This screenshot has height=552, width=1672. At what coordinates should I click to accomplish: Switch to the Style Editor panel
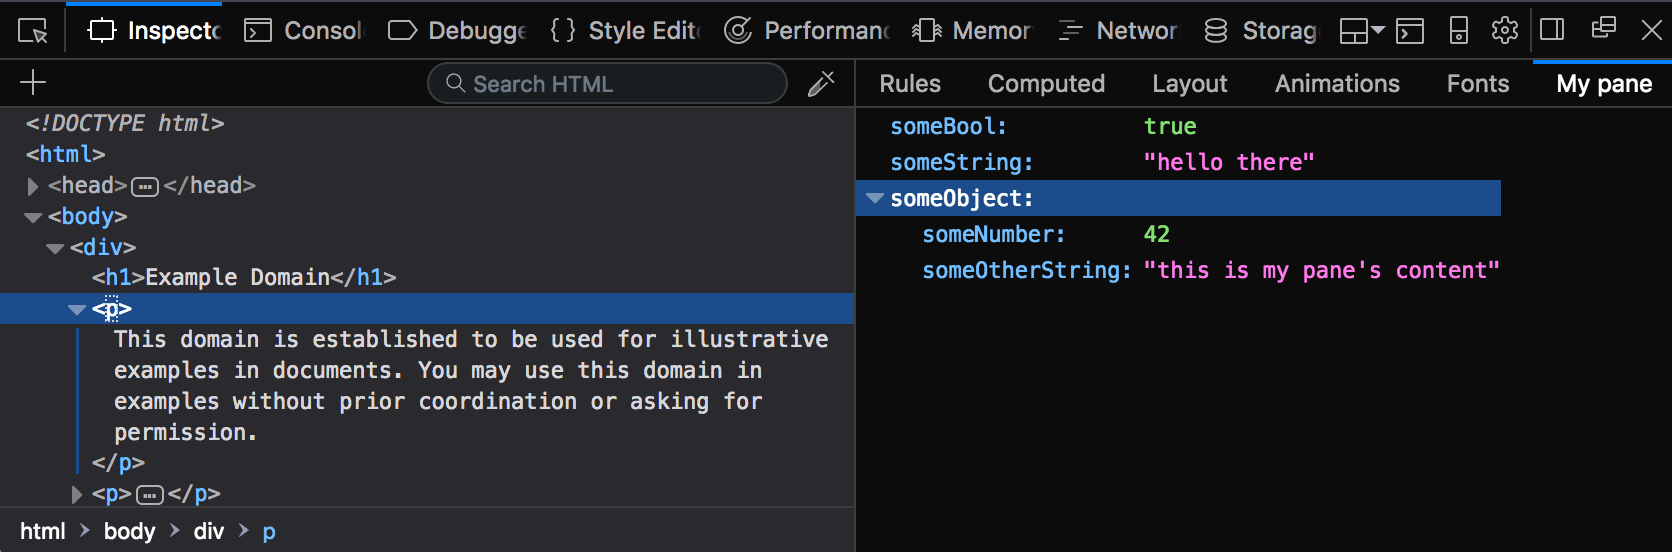click(x=626, y=31)
